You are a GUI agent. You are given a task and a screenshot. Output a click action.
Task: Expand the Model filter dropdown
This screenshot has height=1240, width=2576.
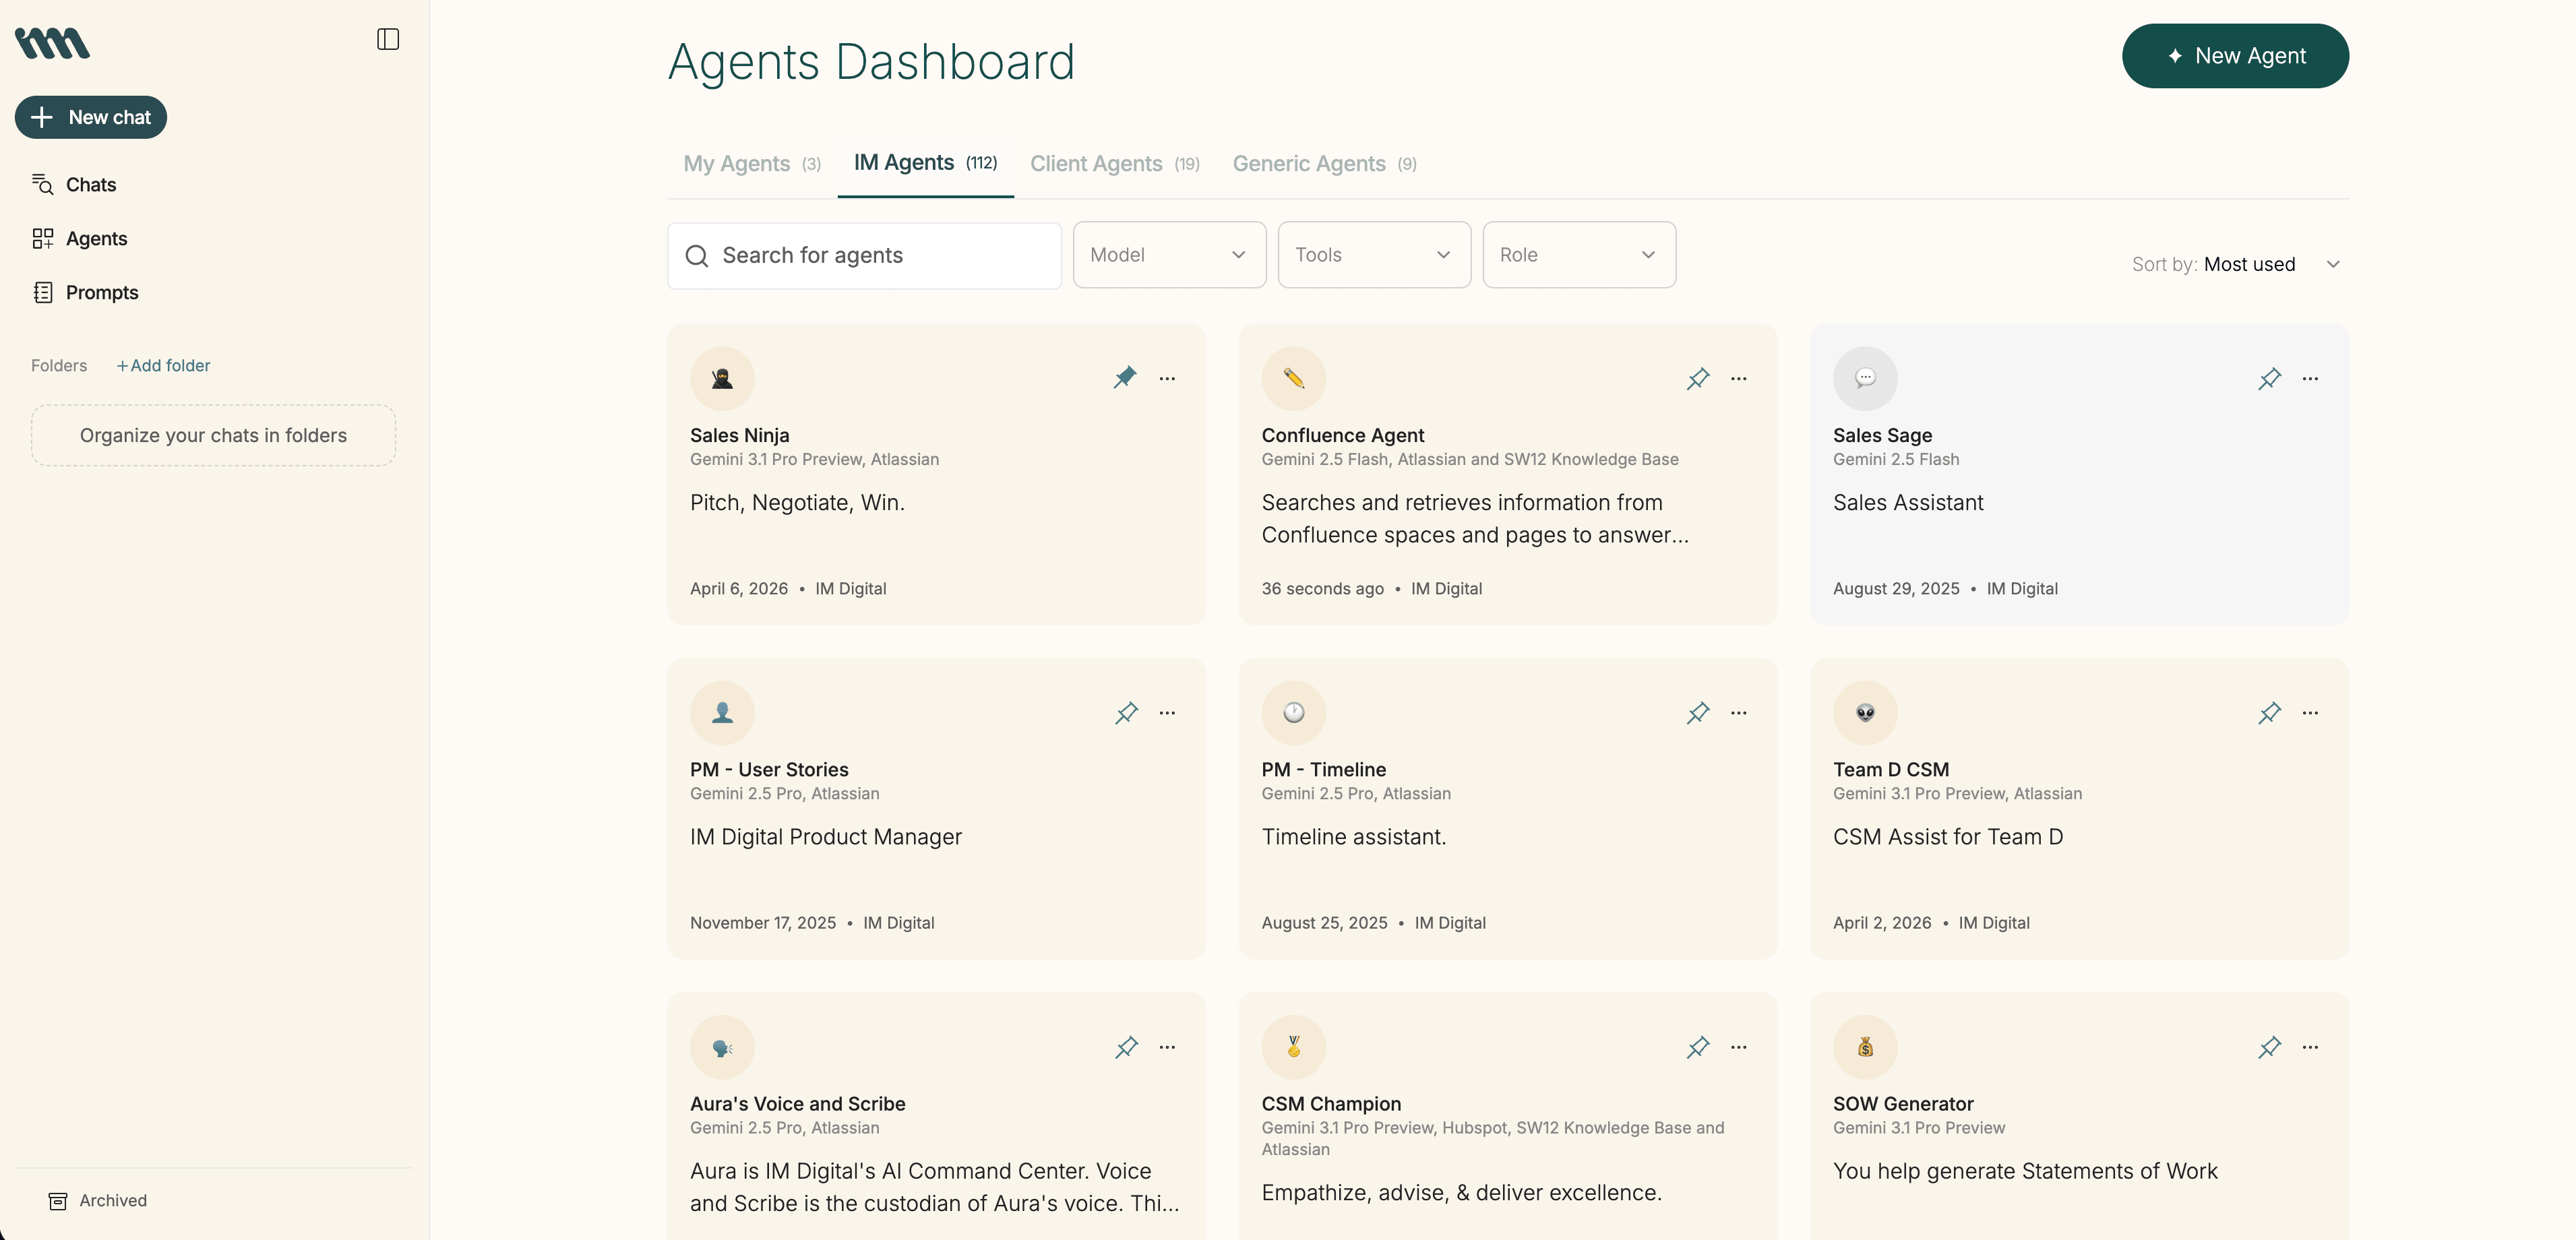pos(1169,255)
